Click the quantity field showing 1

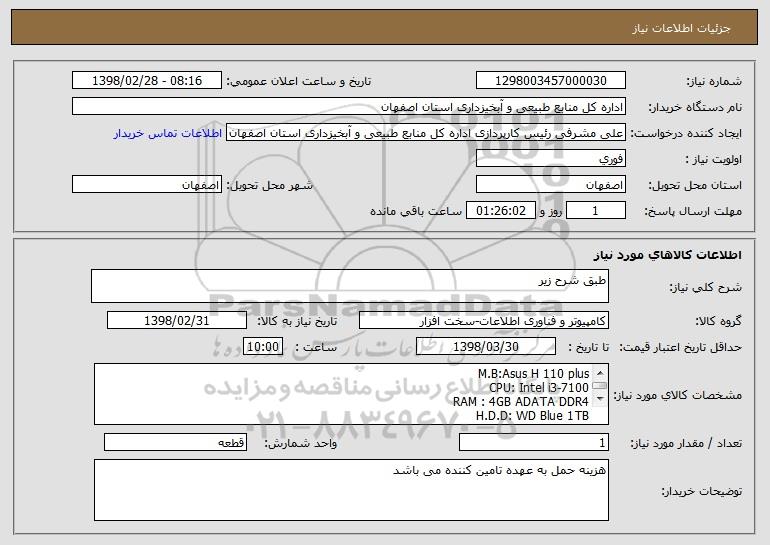pos(534,442)
